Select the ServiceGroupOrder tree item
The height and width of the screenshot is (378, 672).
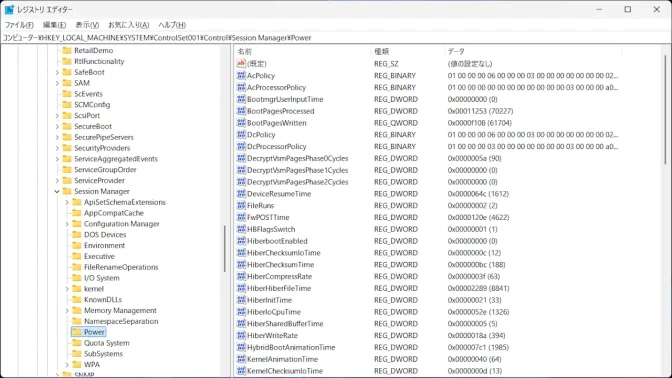click(105, 169)
